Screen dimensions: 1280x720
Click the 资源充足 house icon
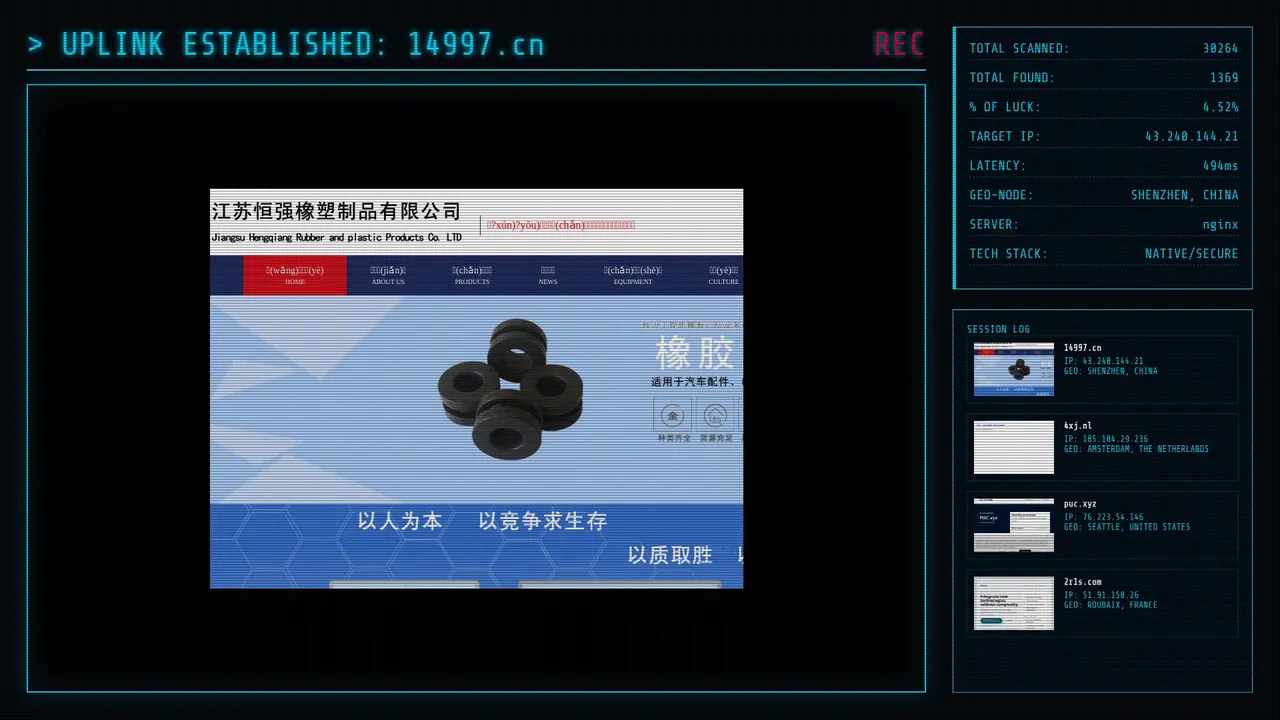715,414
